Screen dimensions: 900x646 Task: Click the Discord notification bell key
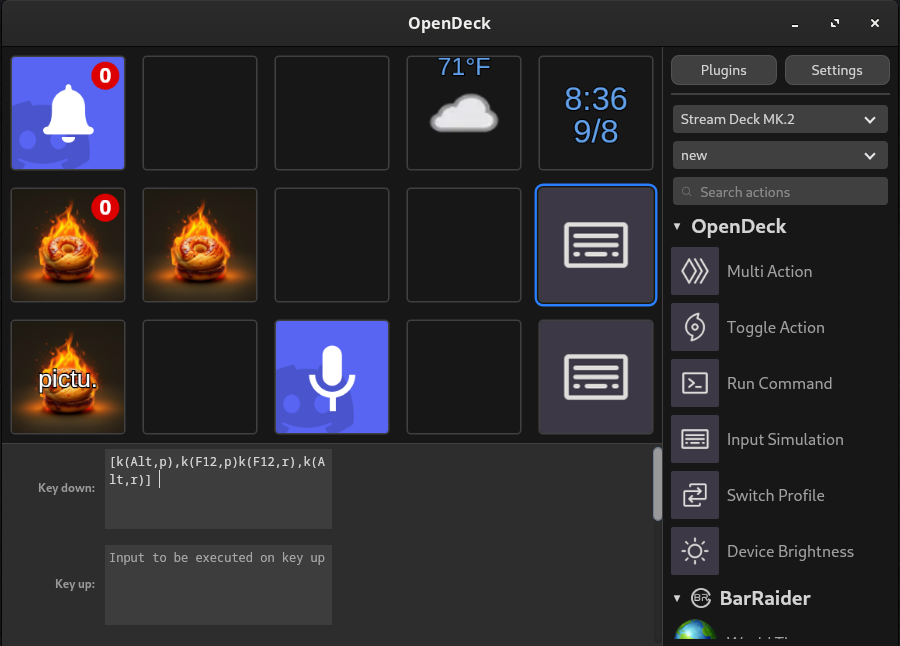(68, 113)
